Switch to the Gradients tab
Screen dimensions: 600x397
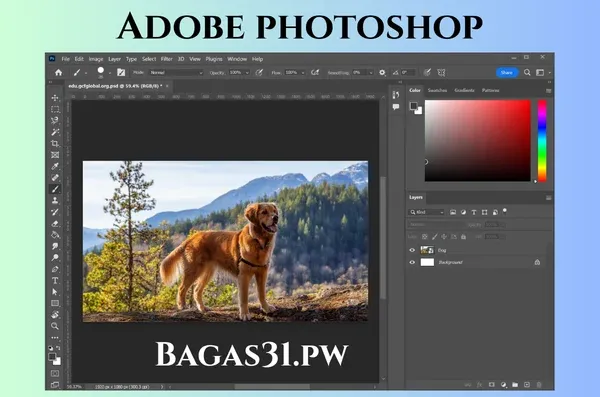coord(464,90)
